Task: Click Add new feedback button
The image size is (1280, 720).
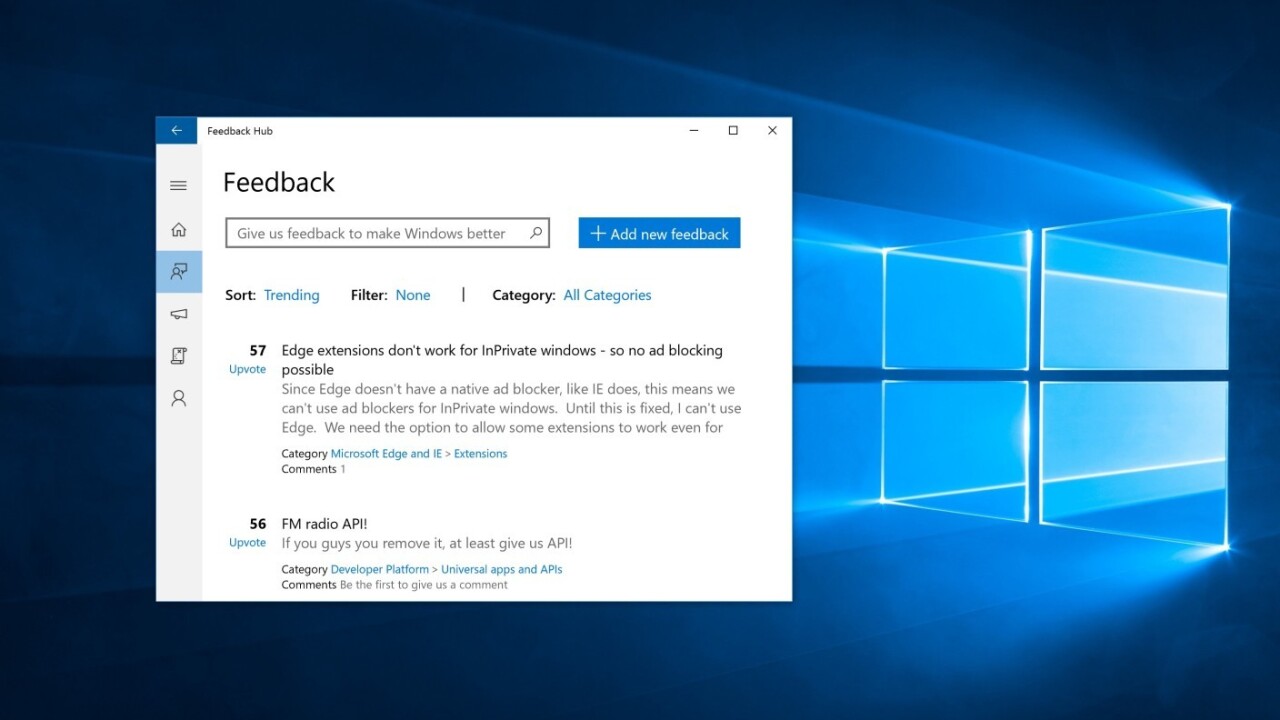Action: 659,233
